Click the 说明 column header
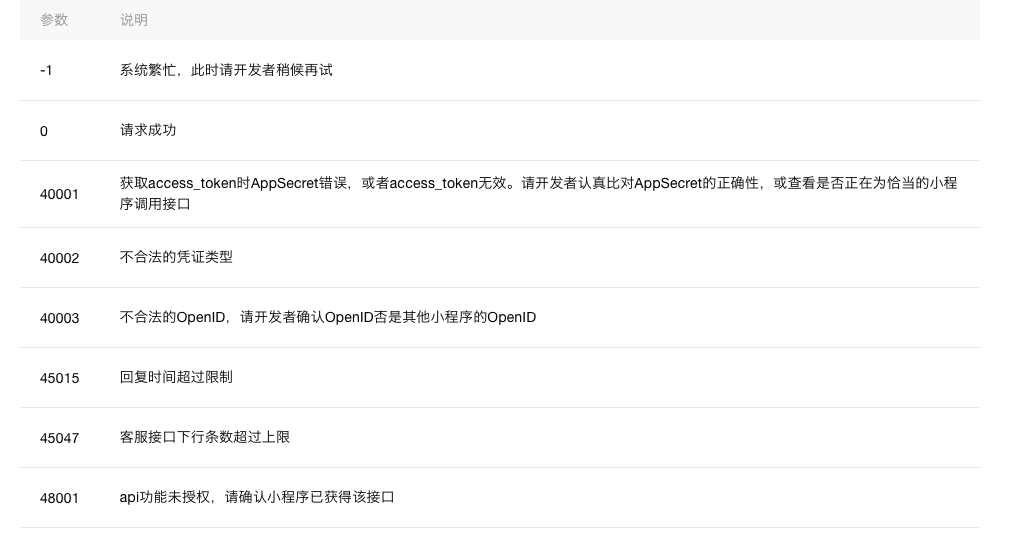The height and width of the screenshot is (560, 1026). click(x=133, y=20)
